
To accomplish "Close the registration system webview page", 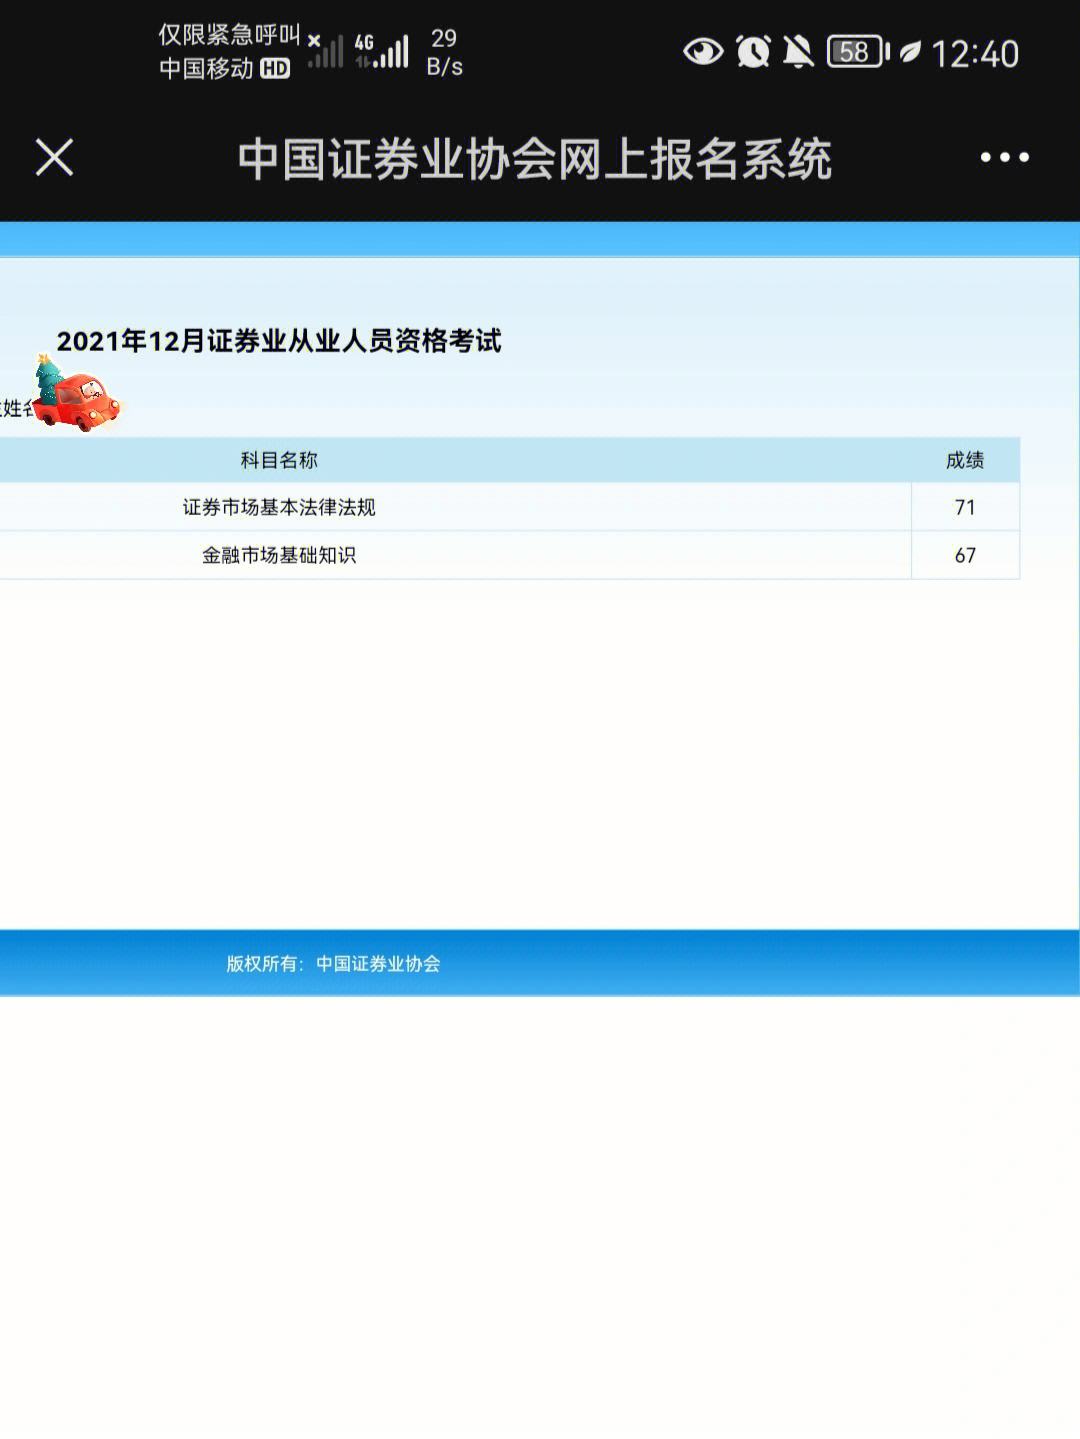I will point(55,157).
